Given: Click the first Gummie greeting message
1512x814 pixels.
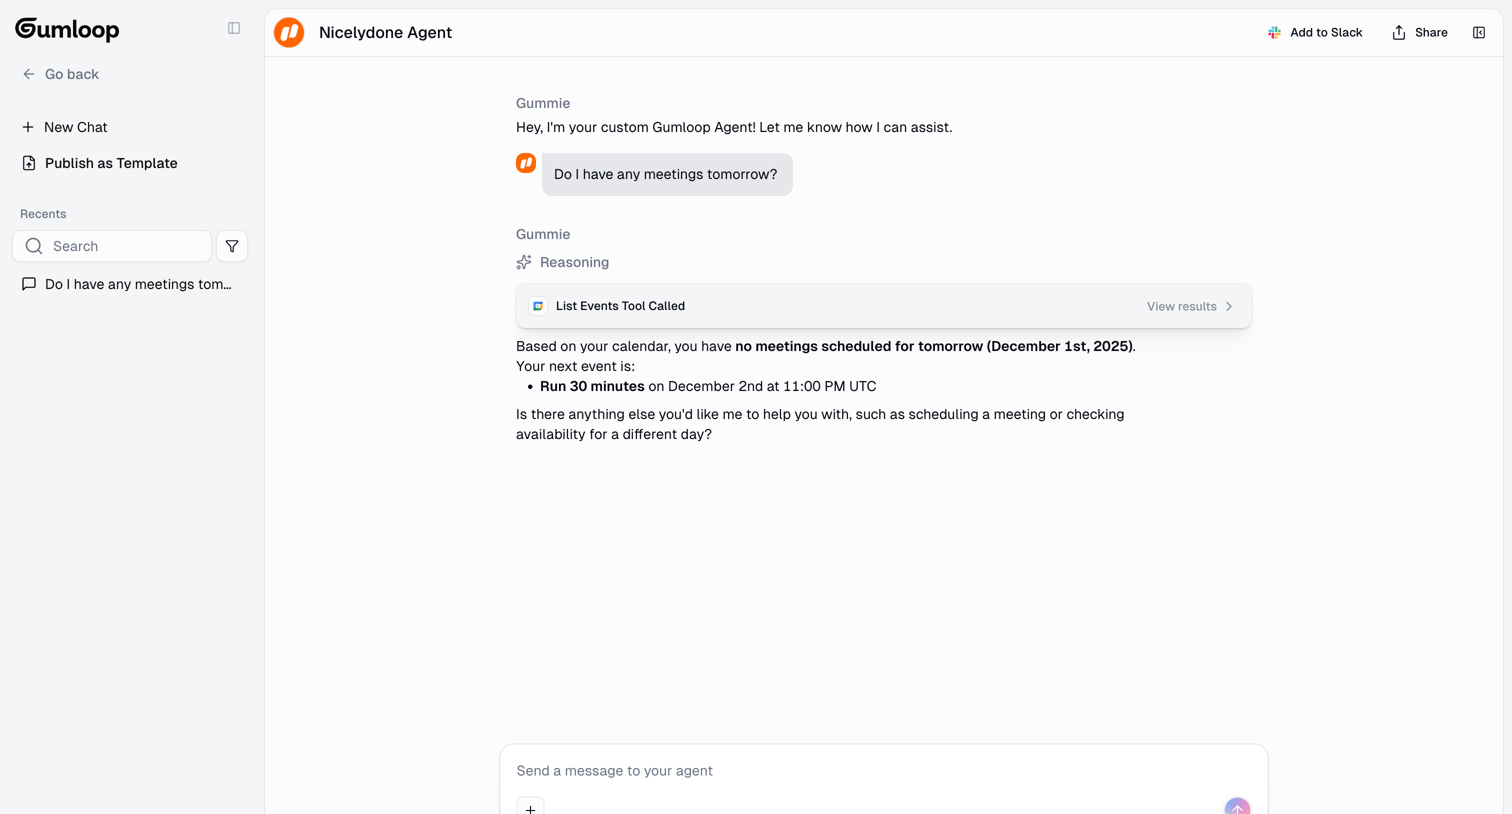Looking at the screenshot, I should click(734, 127).
